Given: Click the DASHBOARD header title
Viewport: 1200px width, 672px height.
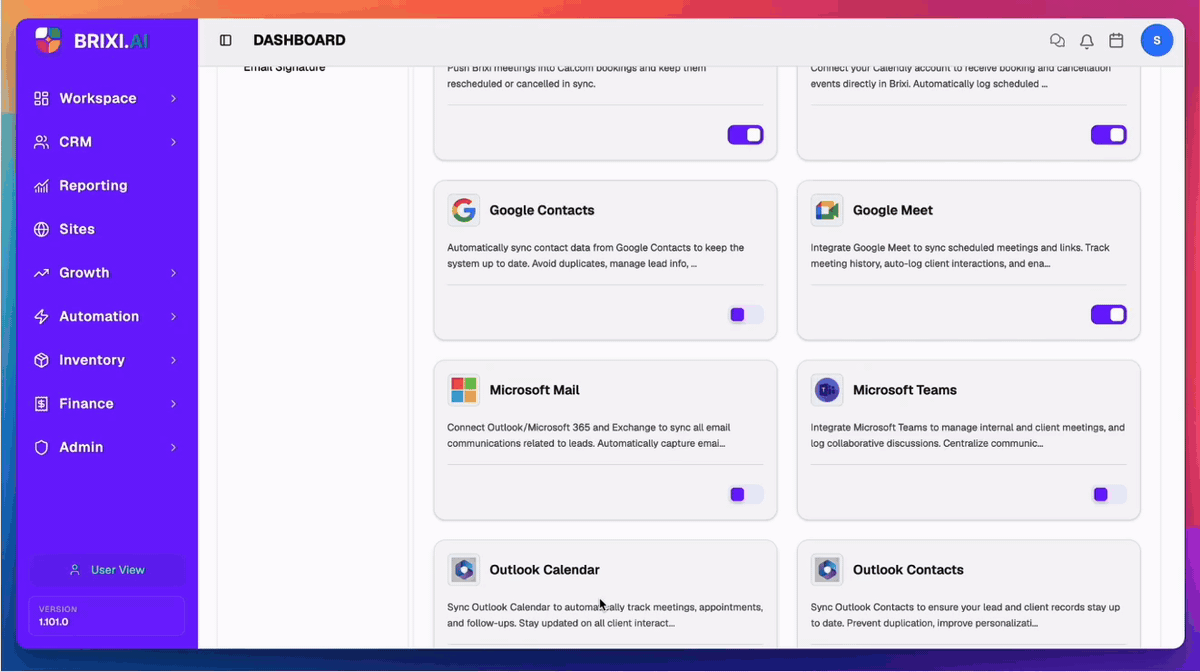Looking at the screenshot, I should pyautogui.click(x=299, y=41).
